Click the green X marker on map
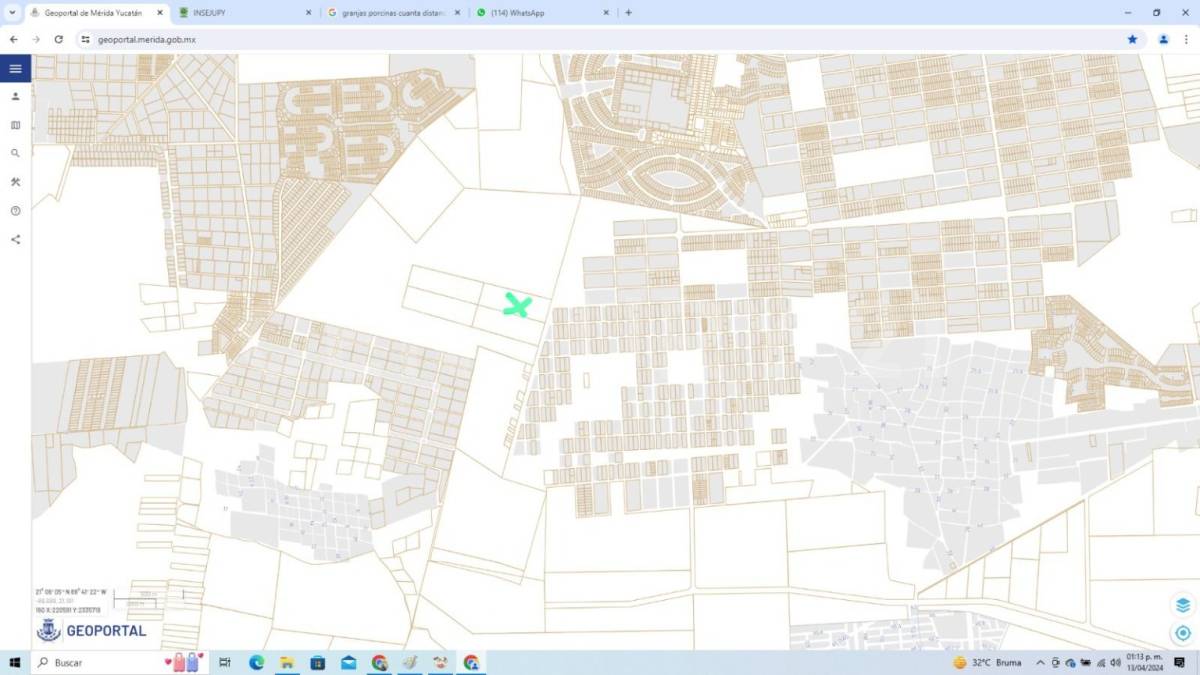This screenshot has height=675, width=1200. [517, 306]
